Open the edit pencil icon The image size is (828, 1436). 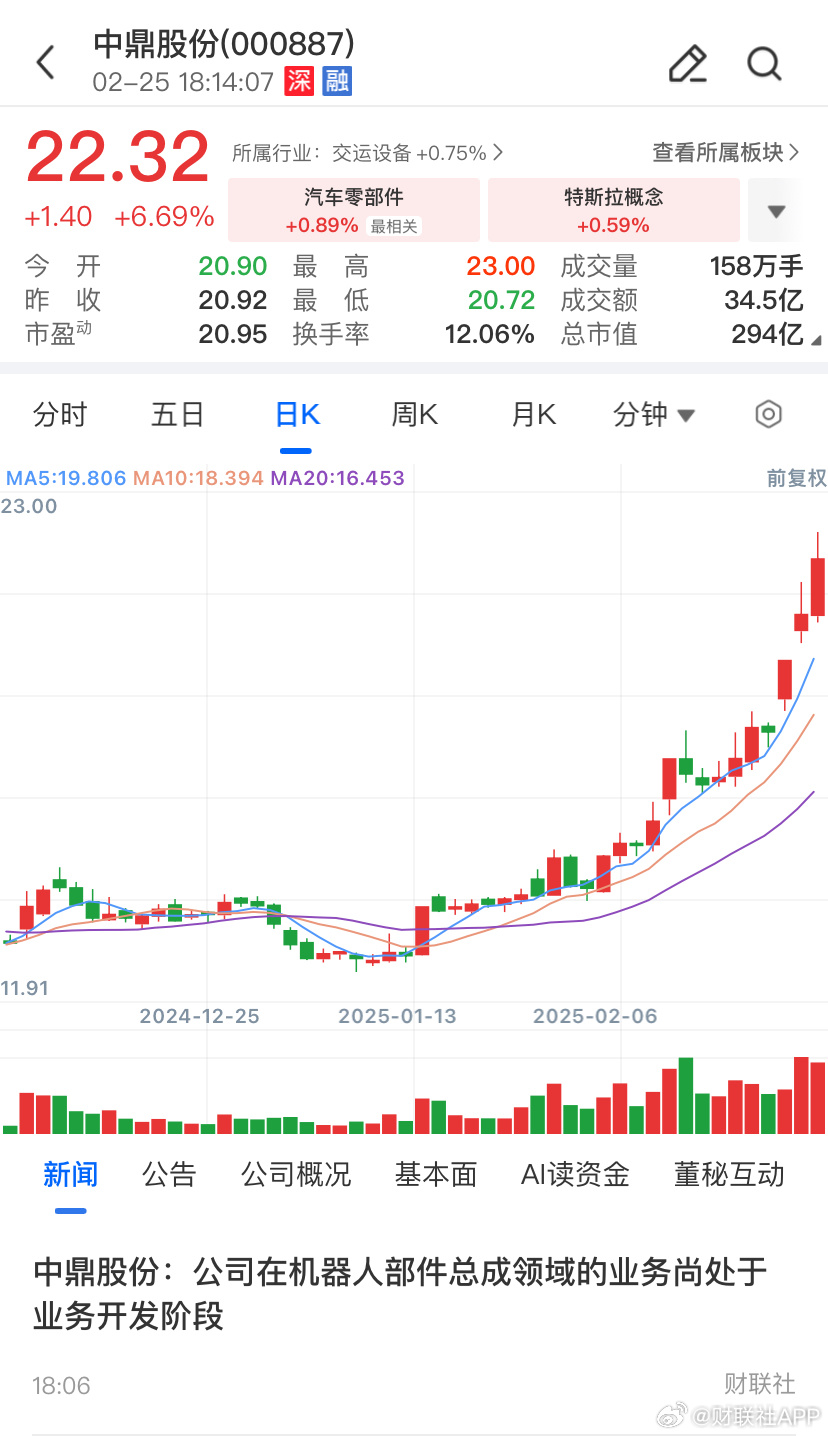tap(688, 63)
